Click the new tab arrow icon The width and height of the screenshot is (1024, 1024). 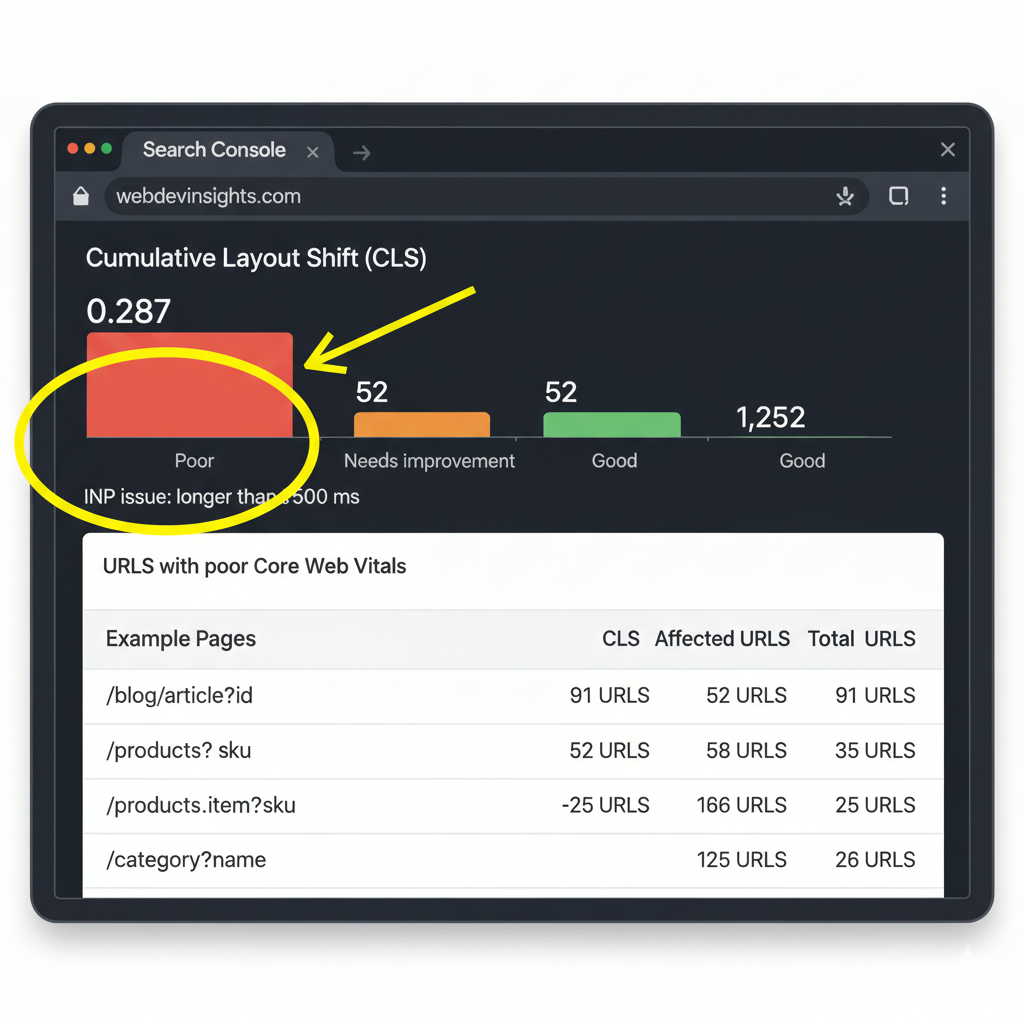361,153
